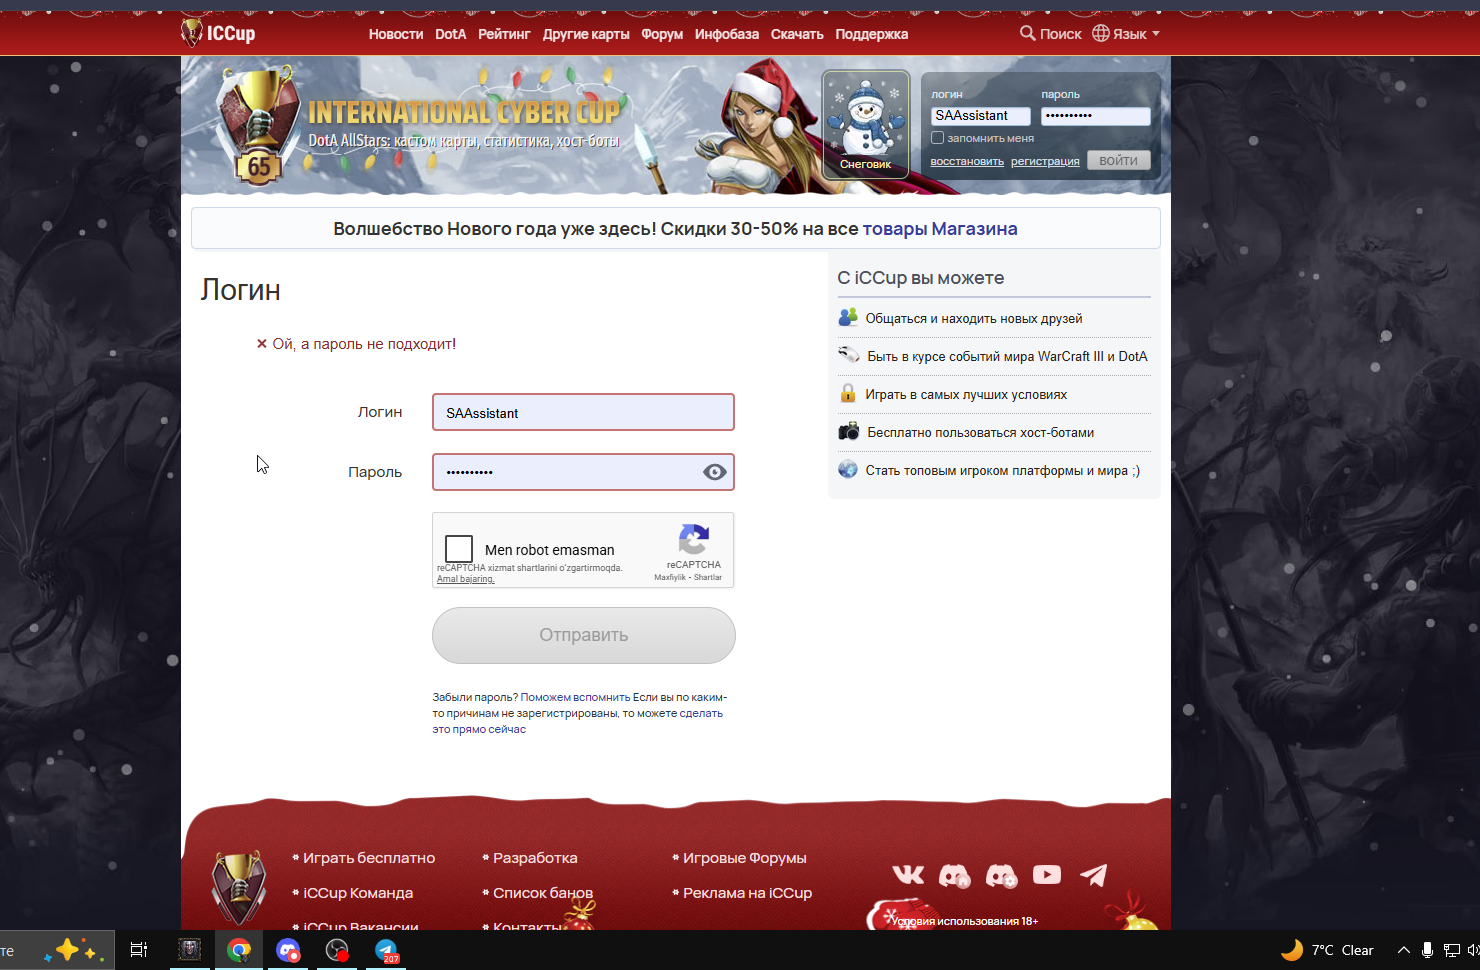The height and width of the screenshot is (970, 1480).
Task: Check the reCAPTCHA robot checkbox
Action: click(459, 549)
